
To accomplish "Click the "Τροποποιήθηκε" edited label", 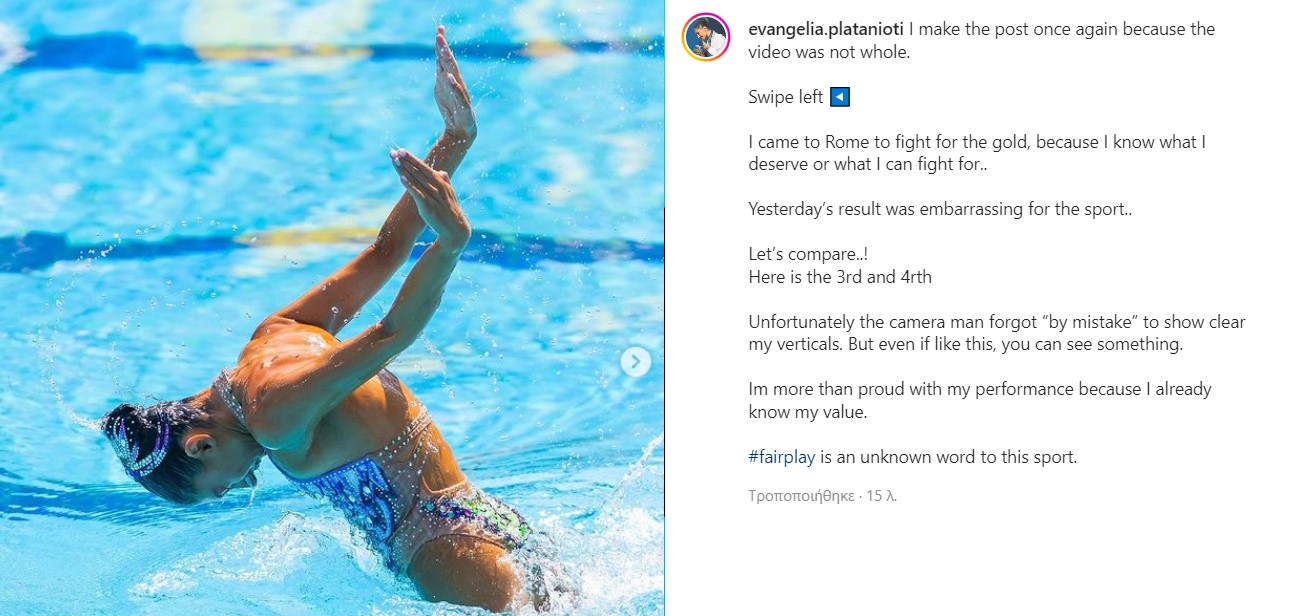I will tap(801, 495).
